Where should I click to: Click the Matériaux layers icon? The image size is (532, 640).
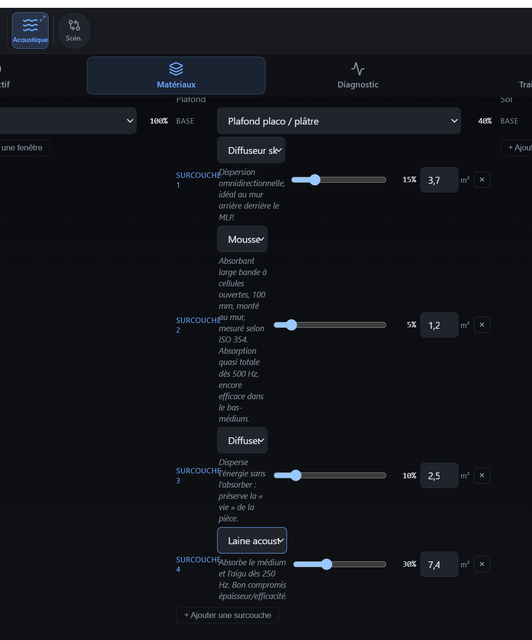tap(176, 69)
